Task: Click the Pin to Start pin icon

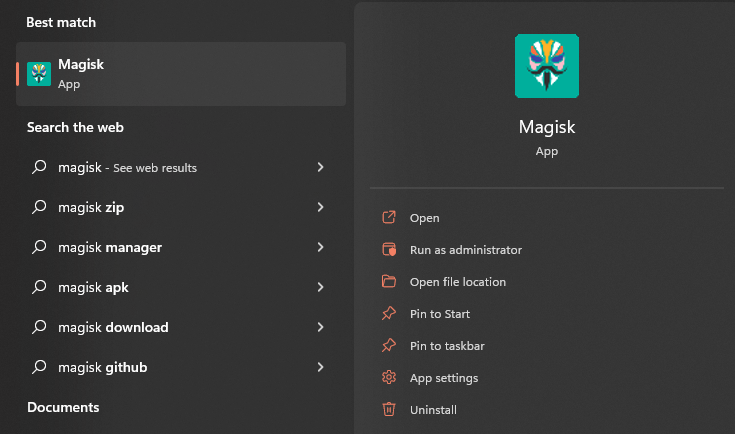Action: pyautogui.click(x=389, y=314)
